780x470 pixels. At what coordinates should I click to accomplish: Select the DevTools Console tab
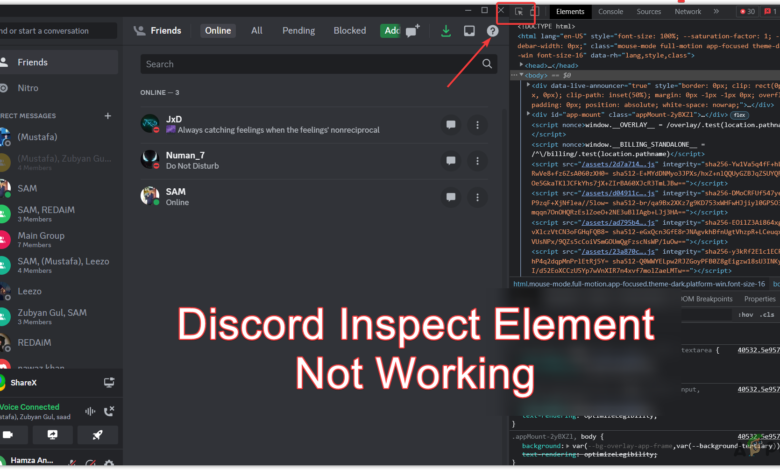610,11
